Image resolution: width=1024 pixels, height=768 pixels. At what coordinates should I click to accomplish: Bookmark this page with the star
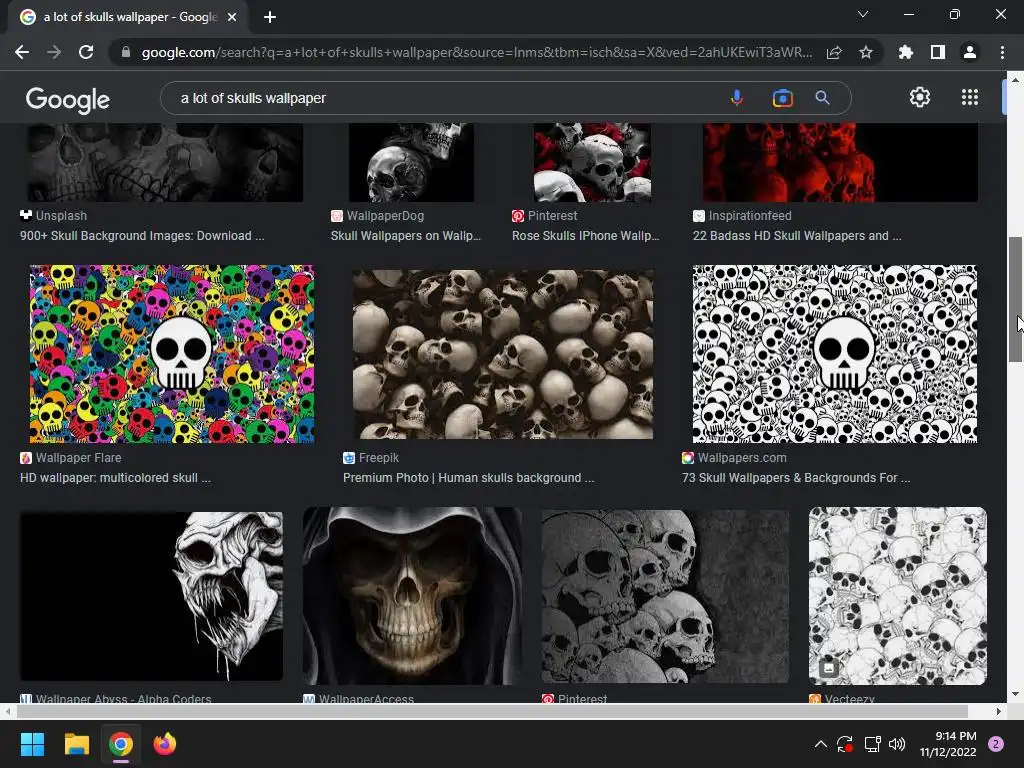point(866,52)
